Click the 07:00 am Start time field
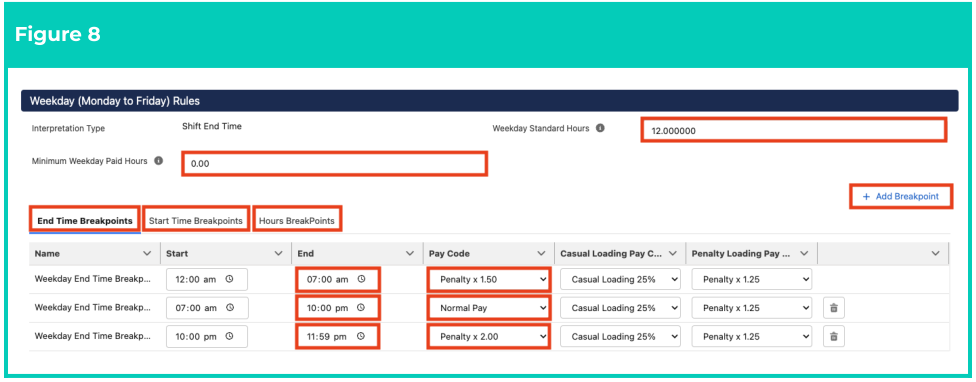This screenshot has width=976, height=382. [x=207, y=308]
